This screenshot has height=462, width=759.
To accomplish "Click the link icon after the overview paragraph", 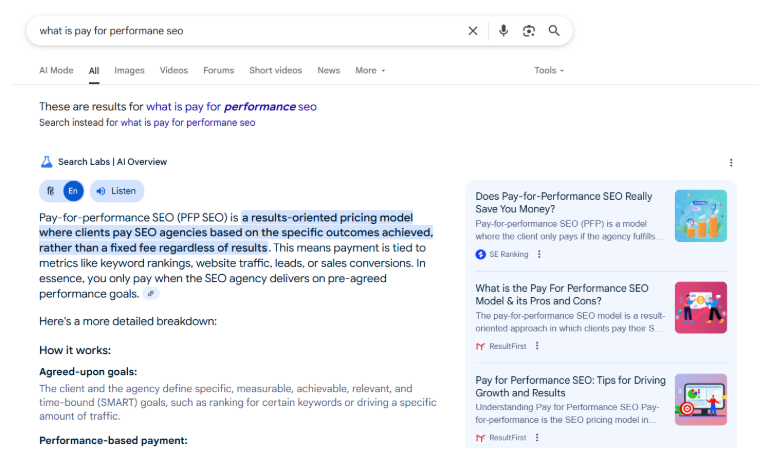I will (151, 294).
